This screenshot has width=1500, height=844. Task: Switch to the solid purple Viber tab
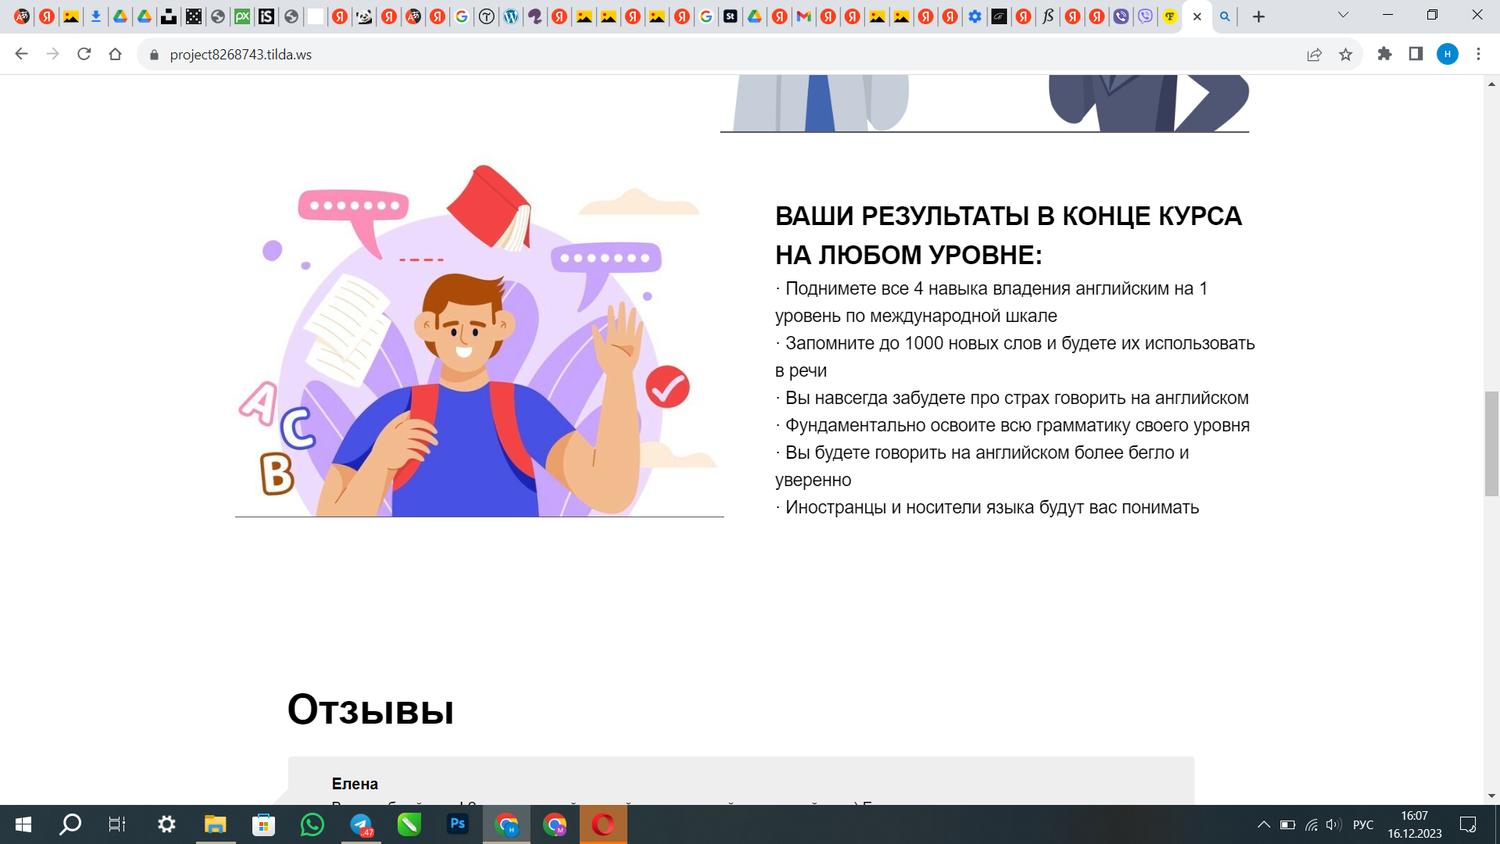point(1121,16)
